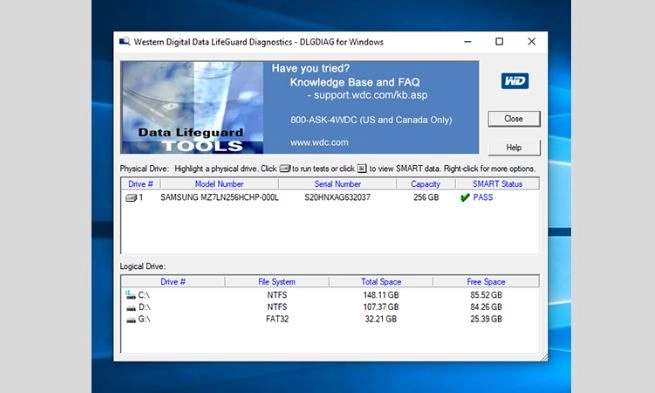
Task: Click the Capacity column header
Action: (x=426, y=184)
